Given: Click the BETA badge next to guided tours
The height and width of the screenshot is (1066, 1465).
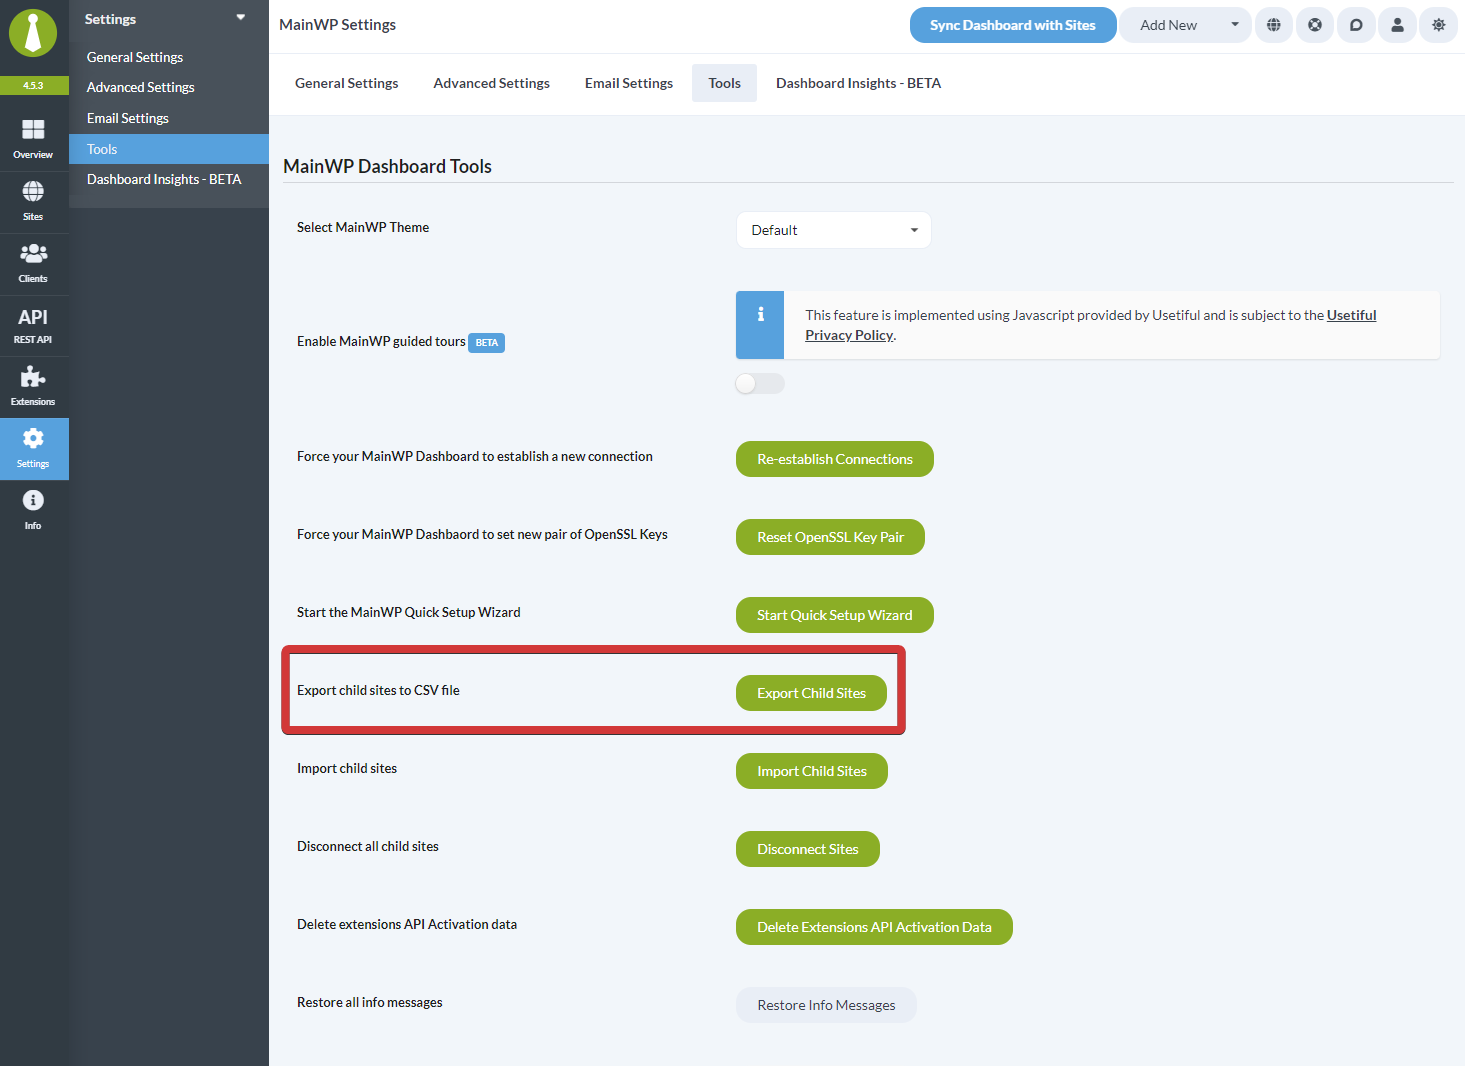Looking at the screenshot, I should (x=487, y=343).
